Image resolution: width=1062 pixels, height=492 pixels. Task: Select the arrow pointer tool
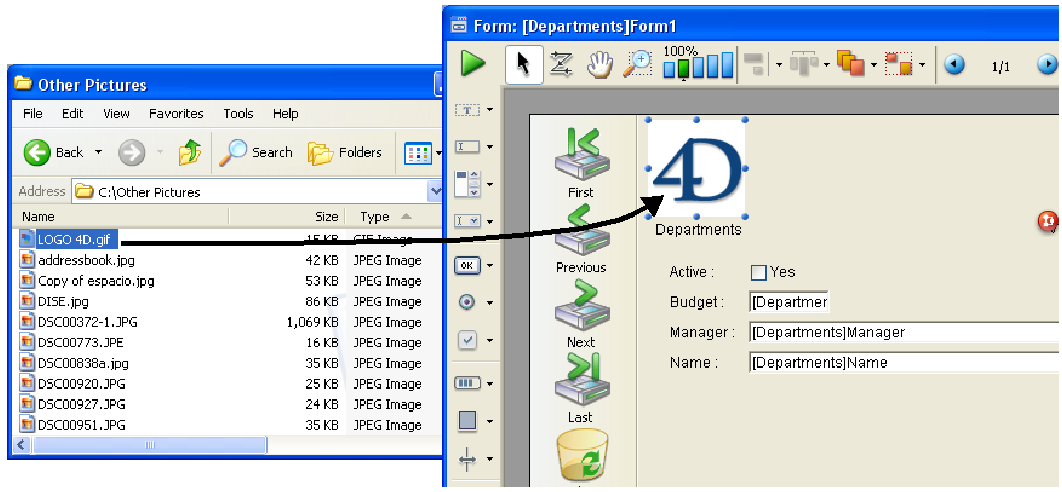point(524,64)
